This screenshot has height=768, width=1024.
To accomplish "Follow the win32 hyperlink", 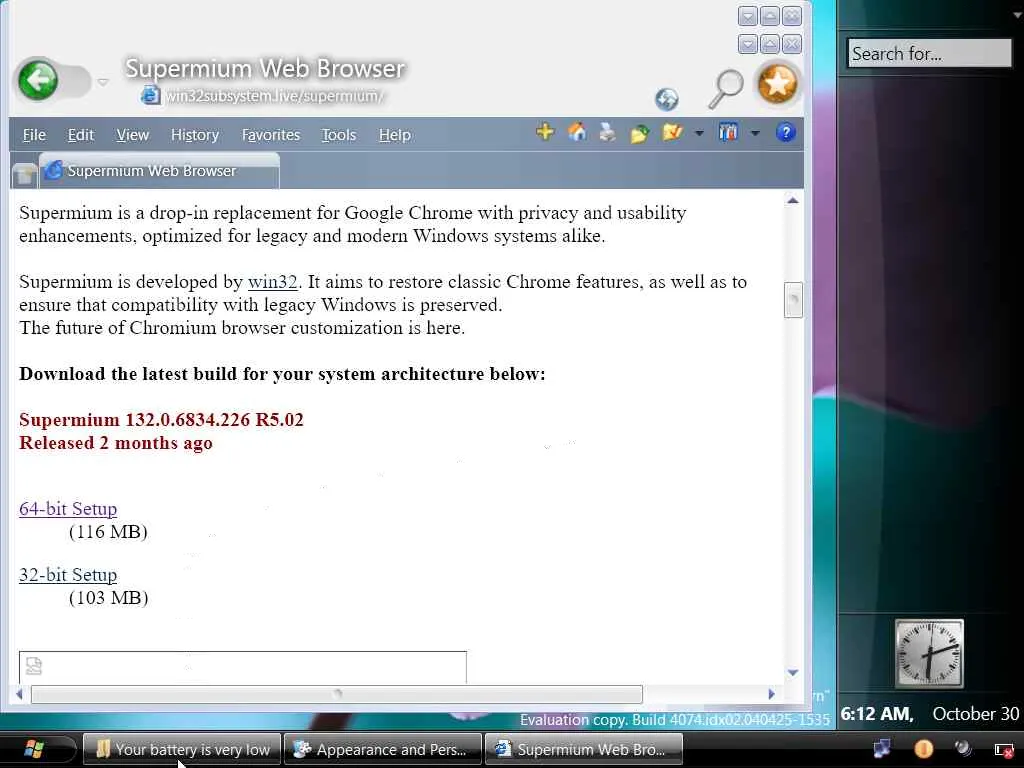I will (x=272, y=282).
